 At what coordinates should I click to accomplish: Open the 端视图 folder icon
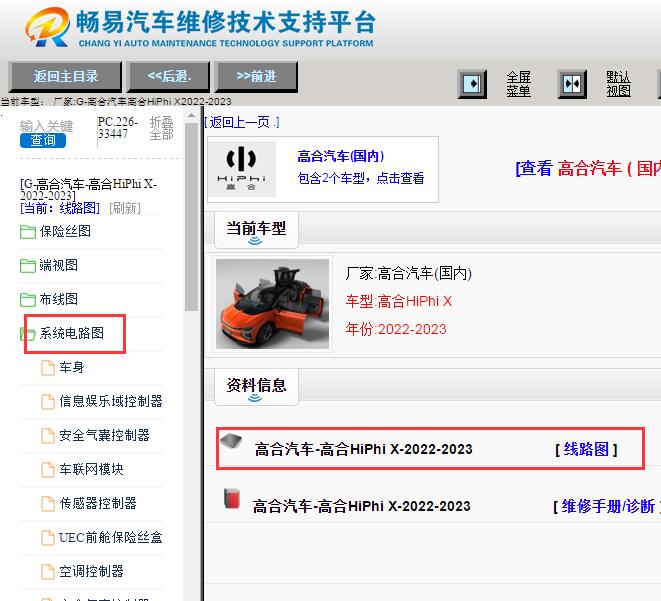[x=28, y=266]
